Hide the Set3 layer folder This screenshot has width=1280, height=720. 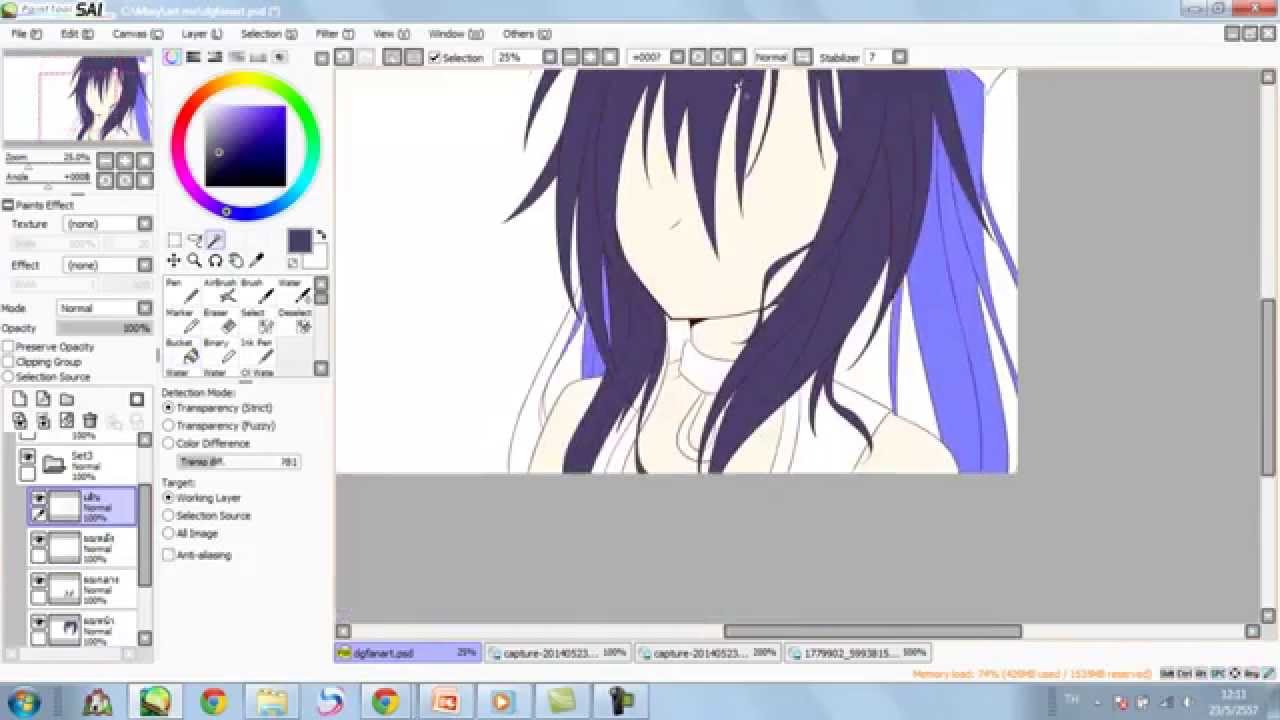coord(28,456)
